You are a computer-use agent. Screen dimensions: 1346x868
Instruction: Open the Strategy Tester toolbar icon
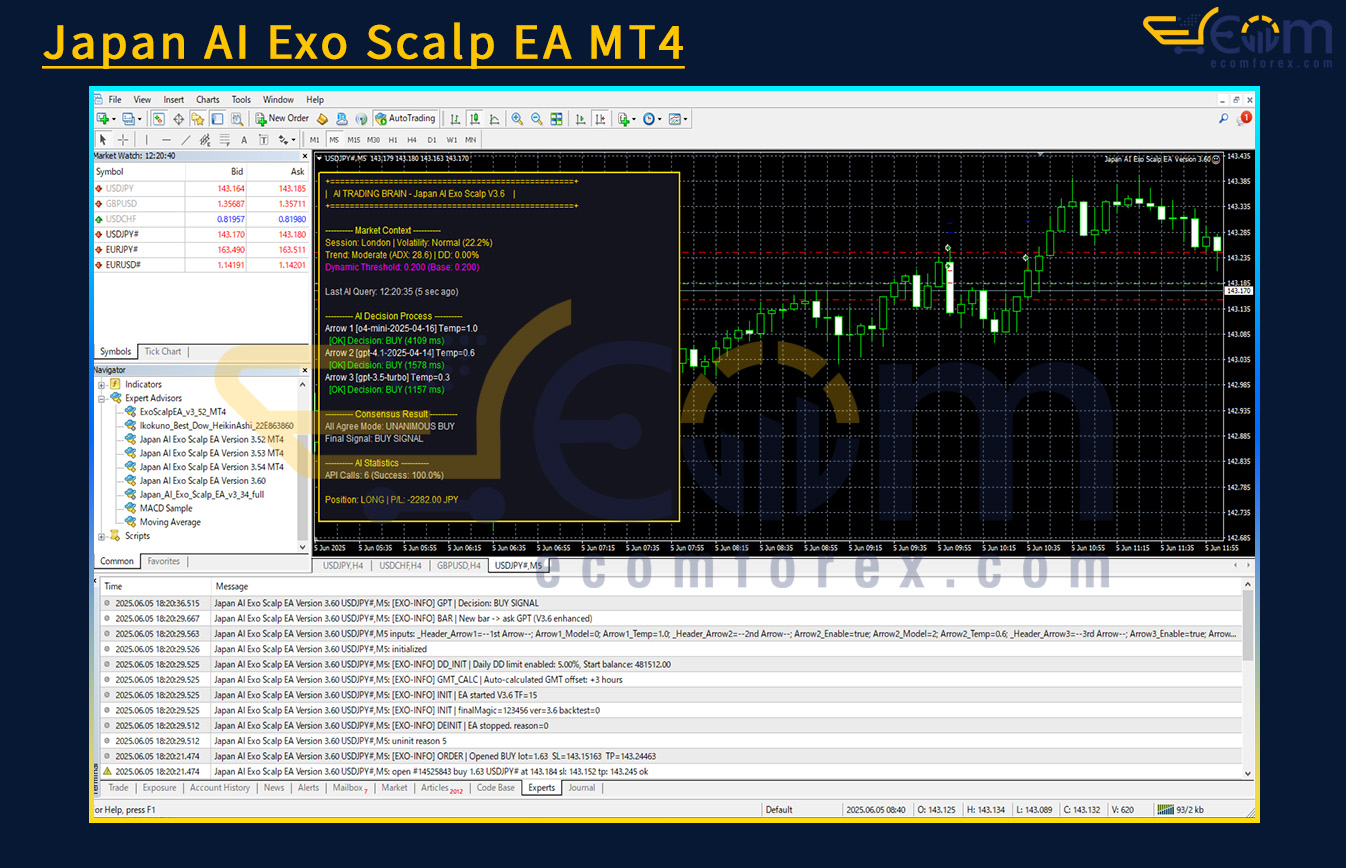[236, 118]
